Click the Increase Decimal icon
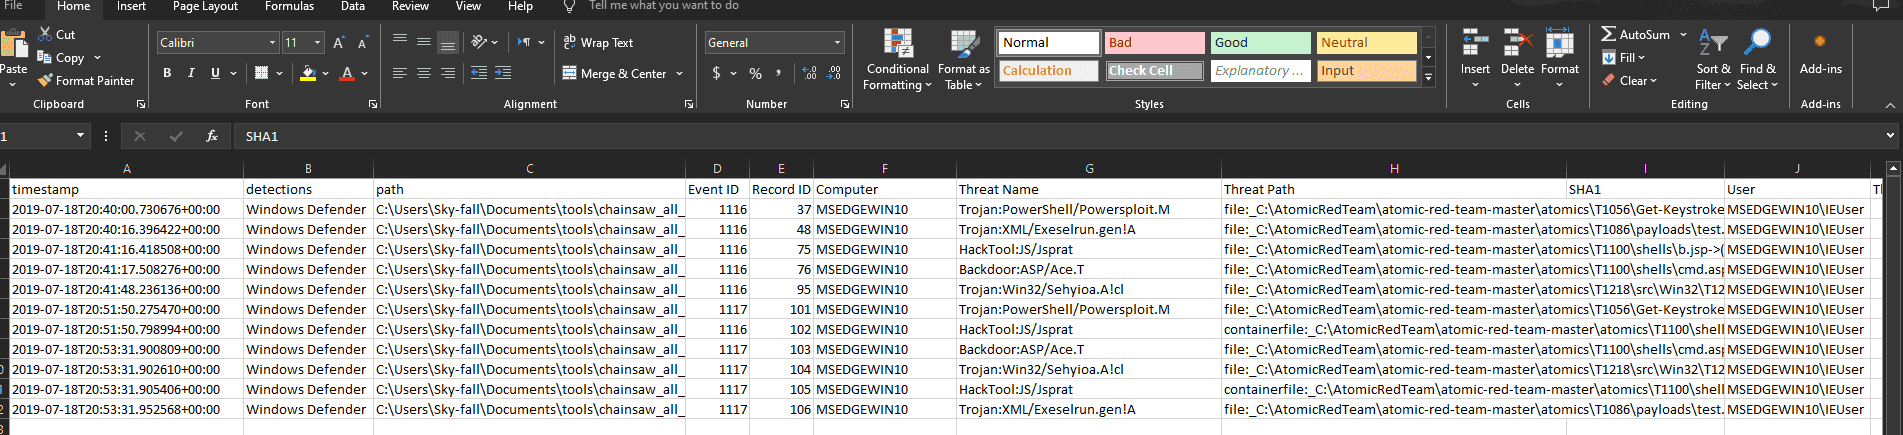 click(x=810, y=74)
